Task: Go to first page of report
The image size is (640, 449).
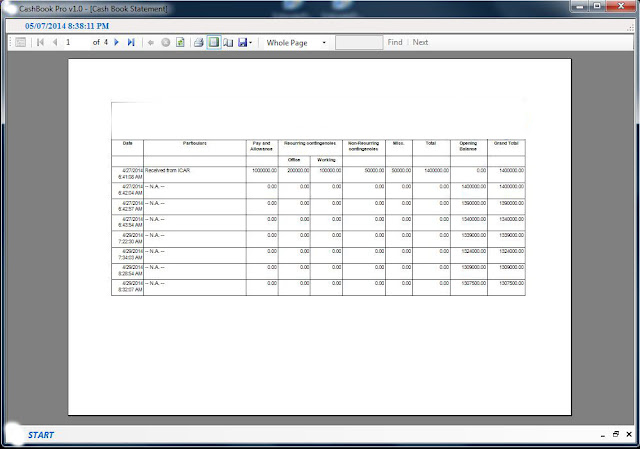Action: coord(40,42)
